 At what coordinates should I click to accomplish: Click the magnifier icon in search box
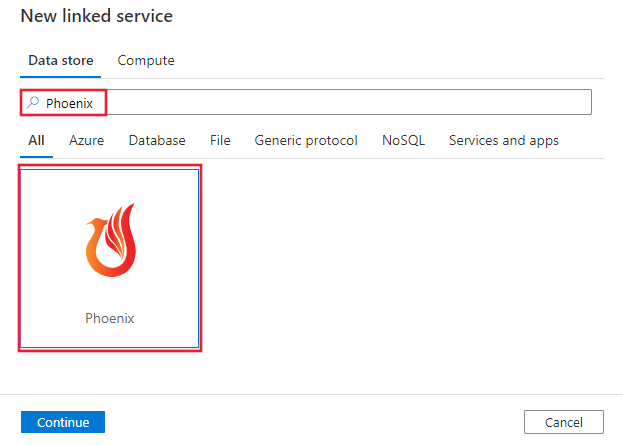pos(33,102)
